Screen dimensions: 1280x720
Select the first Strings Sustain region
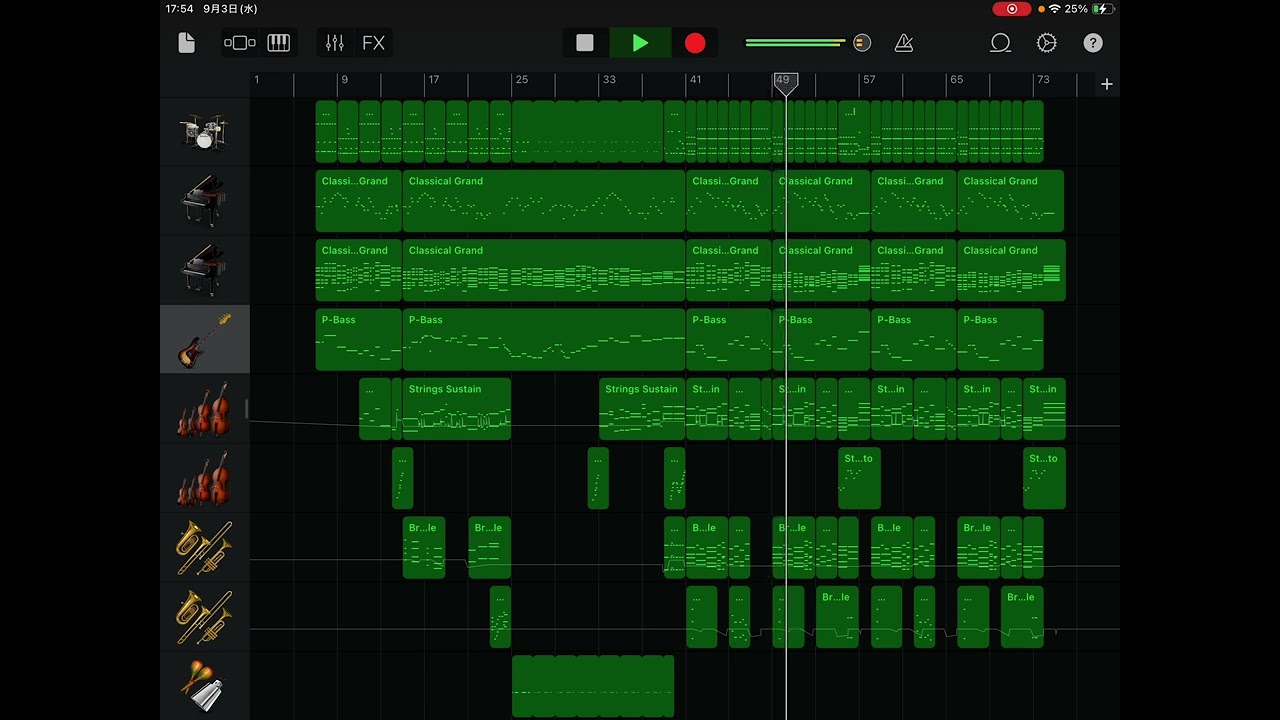coord(456,410)
